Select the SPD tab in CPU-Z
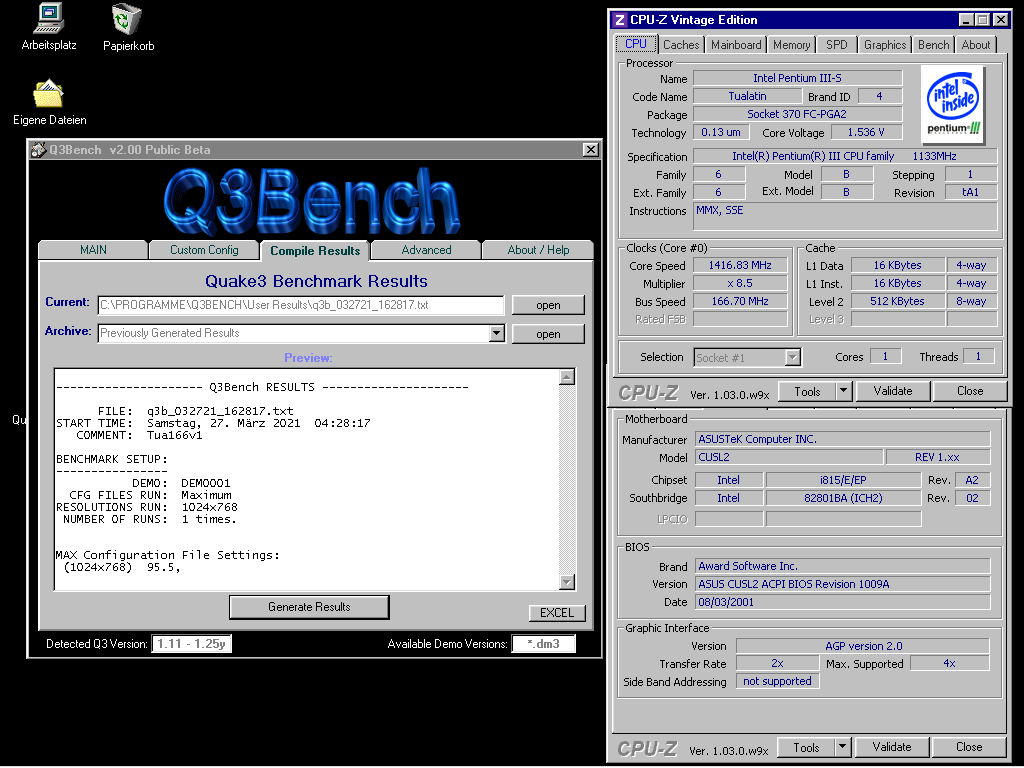 coord(837,45)
